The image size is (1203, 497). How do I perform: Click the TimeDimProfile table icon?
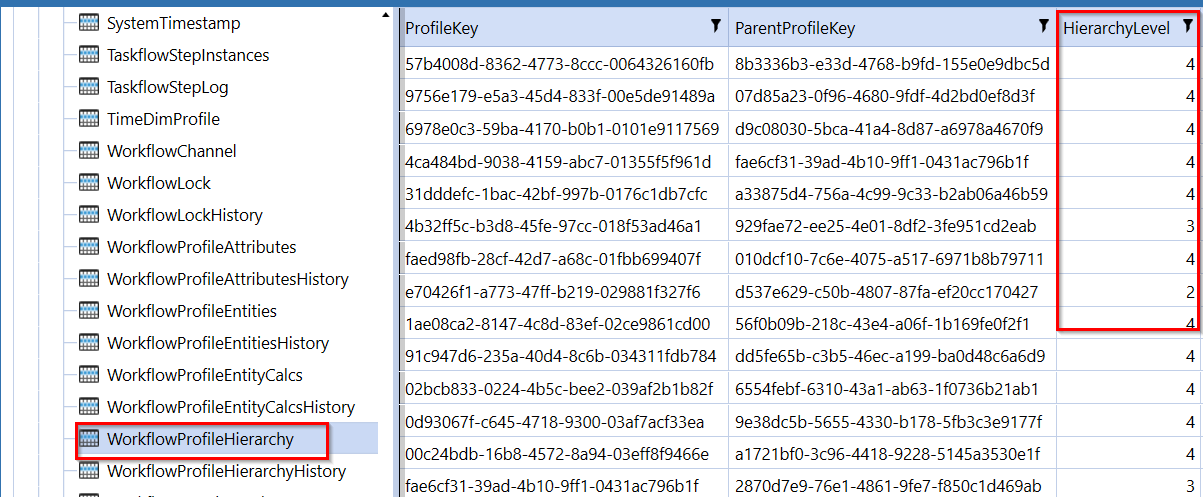(88, 119)
